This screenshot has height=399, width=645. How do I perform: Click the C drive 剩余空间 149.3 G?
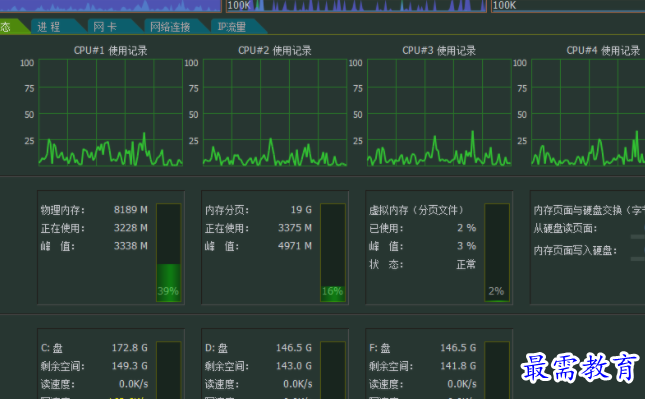point(130,366)
